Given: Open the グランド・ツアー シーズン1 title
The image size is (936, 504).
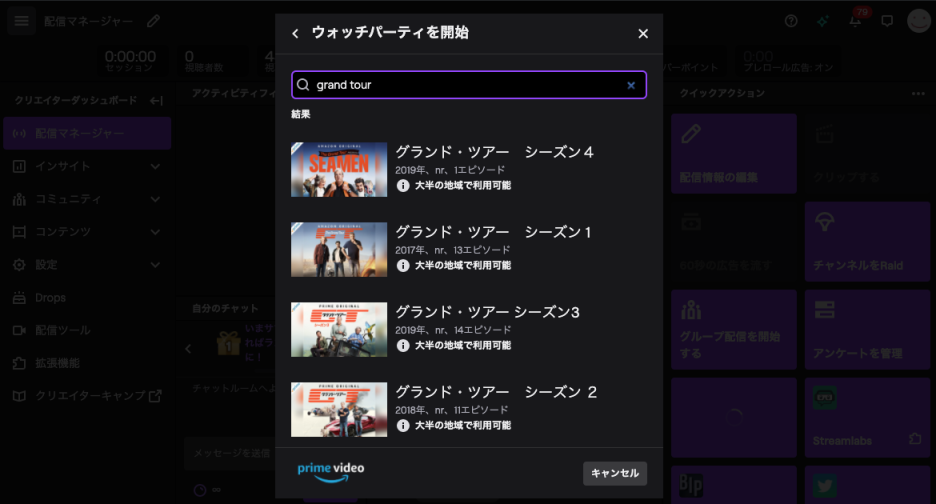Looking at the screenshot, I should (493, 232).
